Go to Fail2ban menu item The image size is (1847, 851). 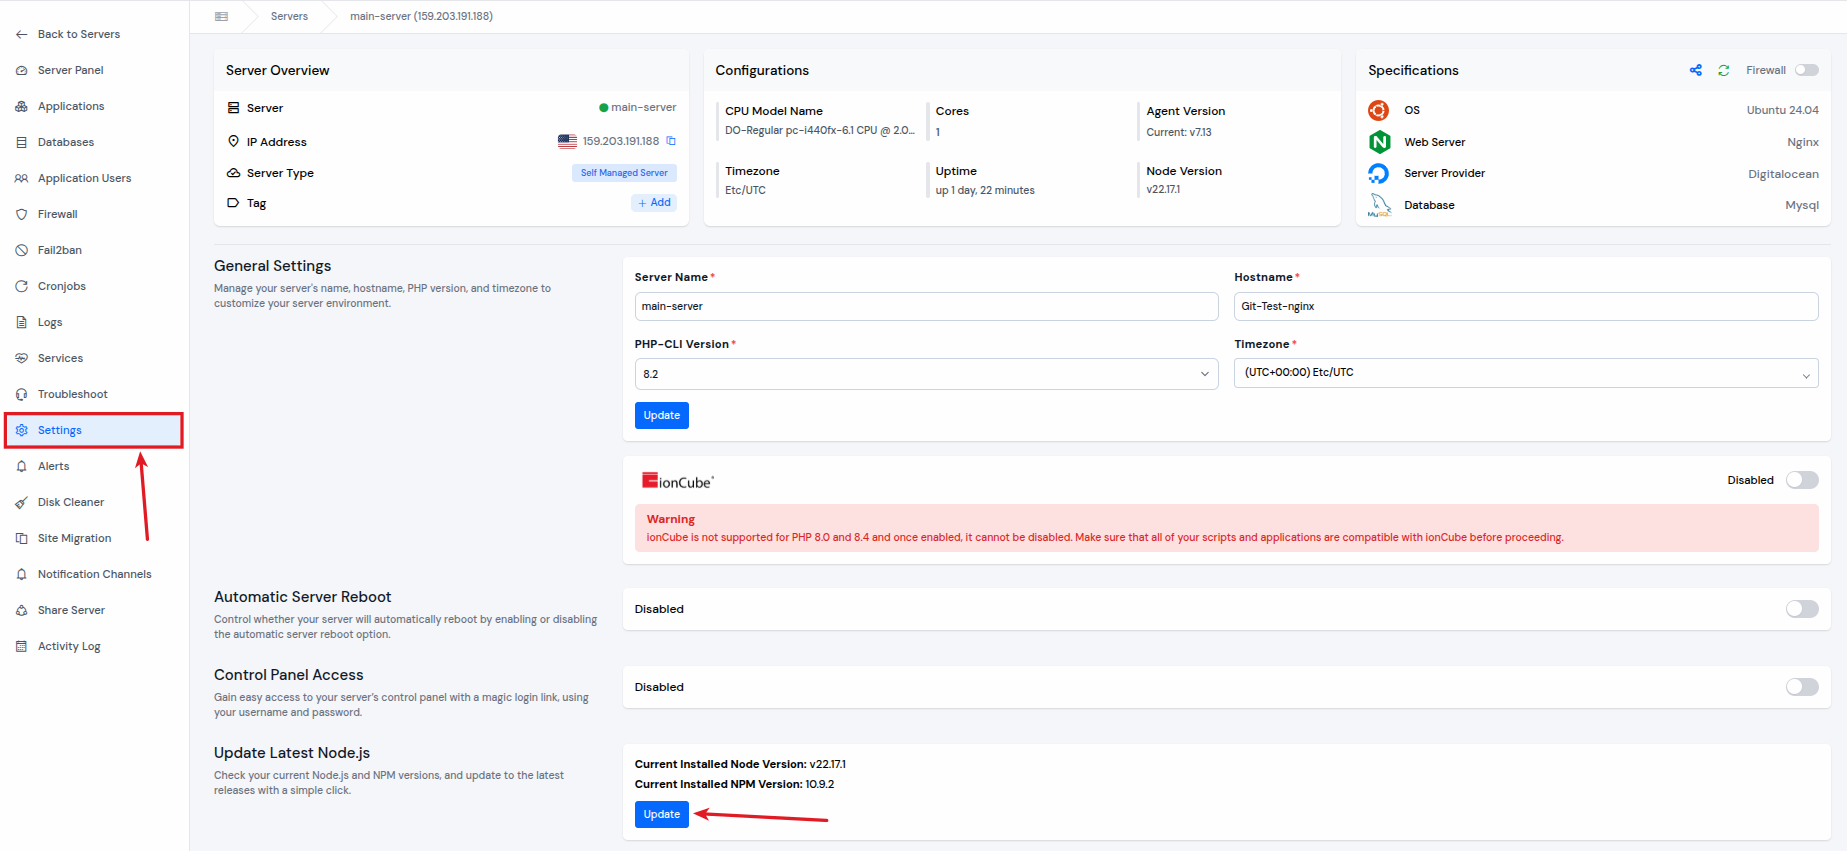tap(60, 250)
